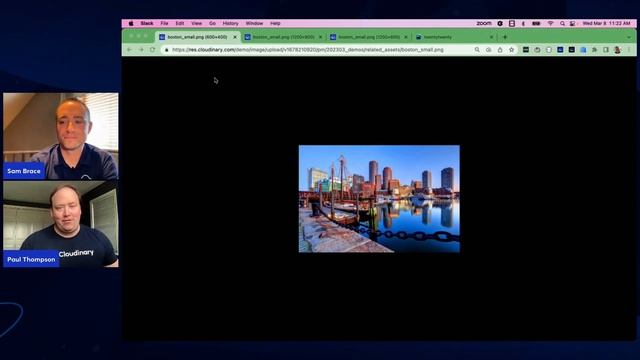Open the View menu
This screenshot has width=640, height=360.
[196, 24]
